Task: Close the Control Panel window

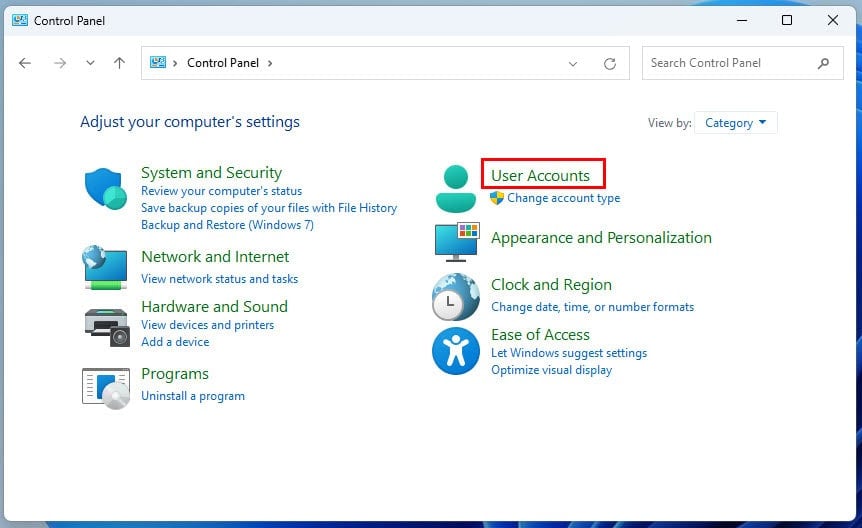Action: tap(832, 20)
